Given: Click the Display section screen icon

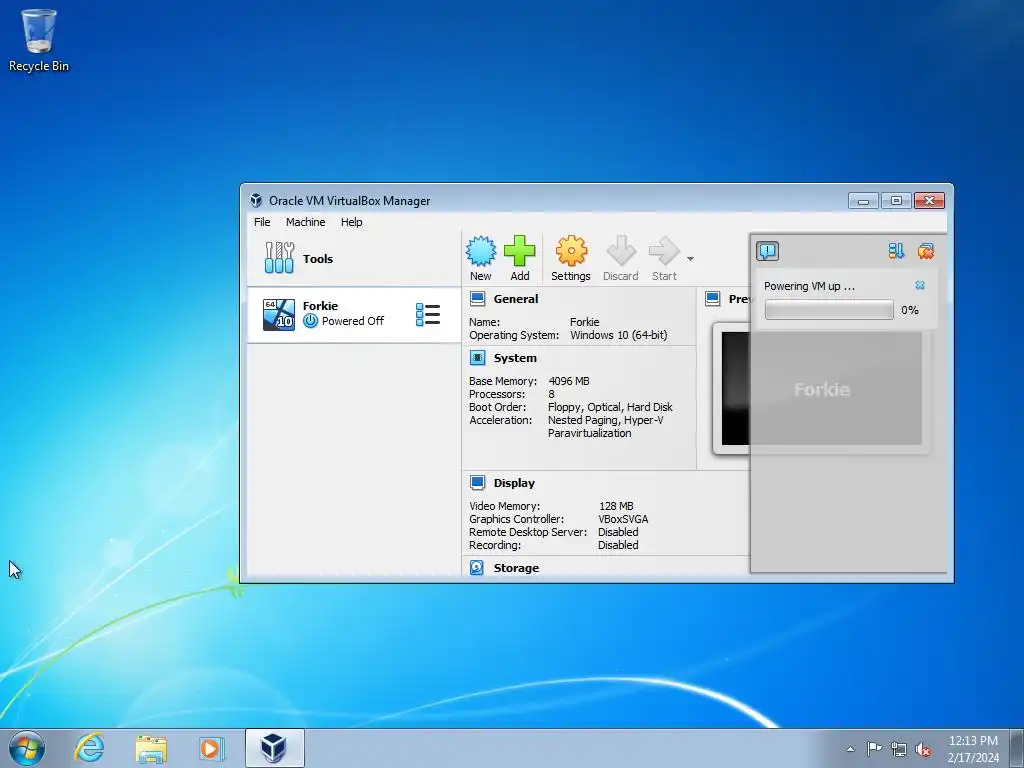Looking at the screenshot, I should (477, 483).
